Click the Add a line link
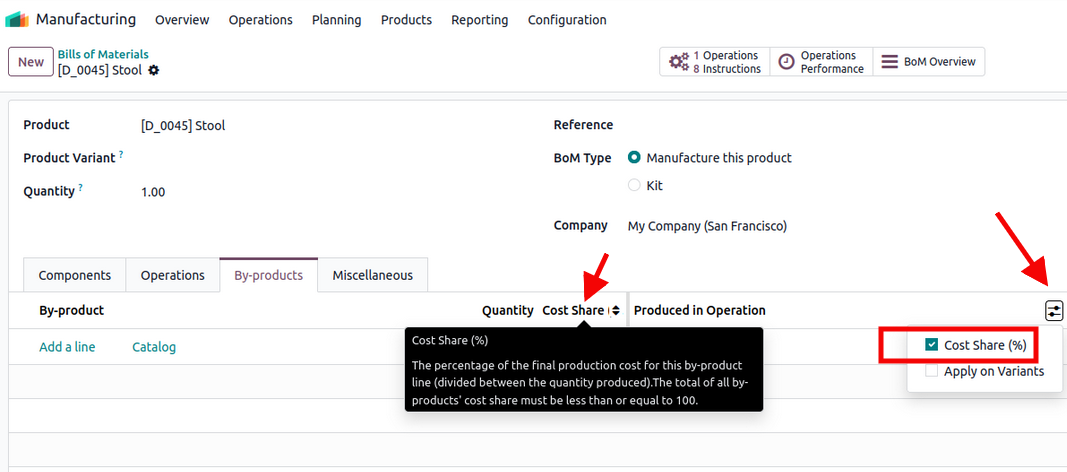Viewport: 1067px width, 472px height. 67,347
